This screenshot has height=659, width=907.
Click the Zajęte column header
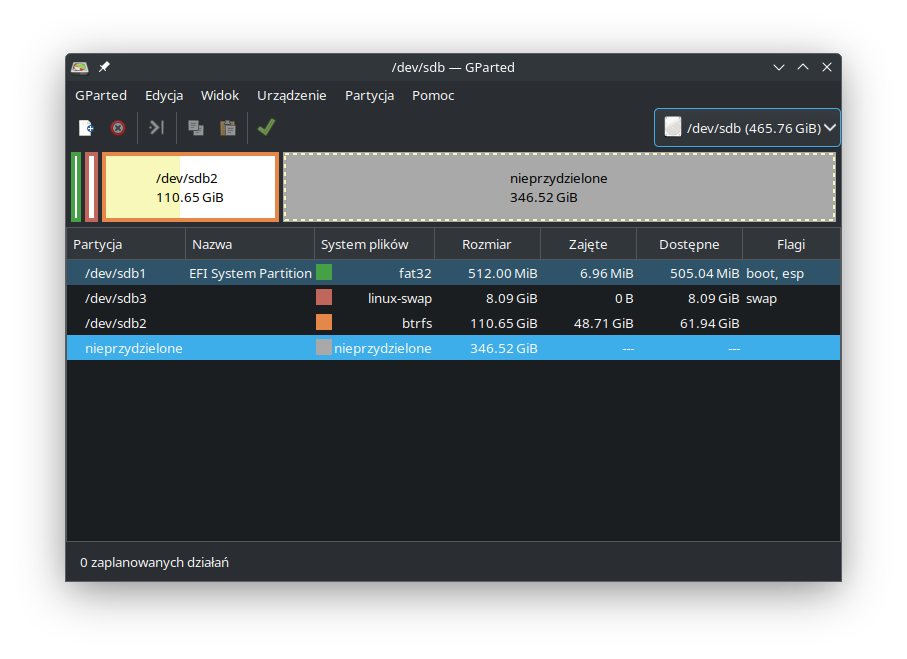click(x=588, y=244)
